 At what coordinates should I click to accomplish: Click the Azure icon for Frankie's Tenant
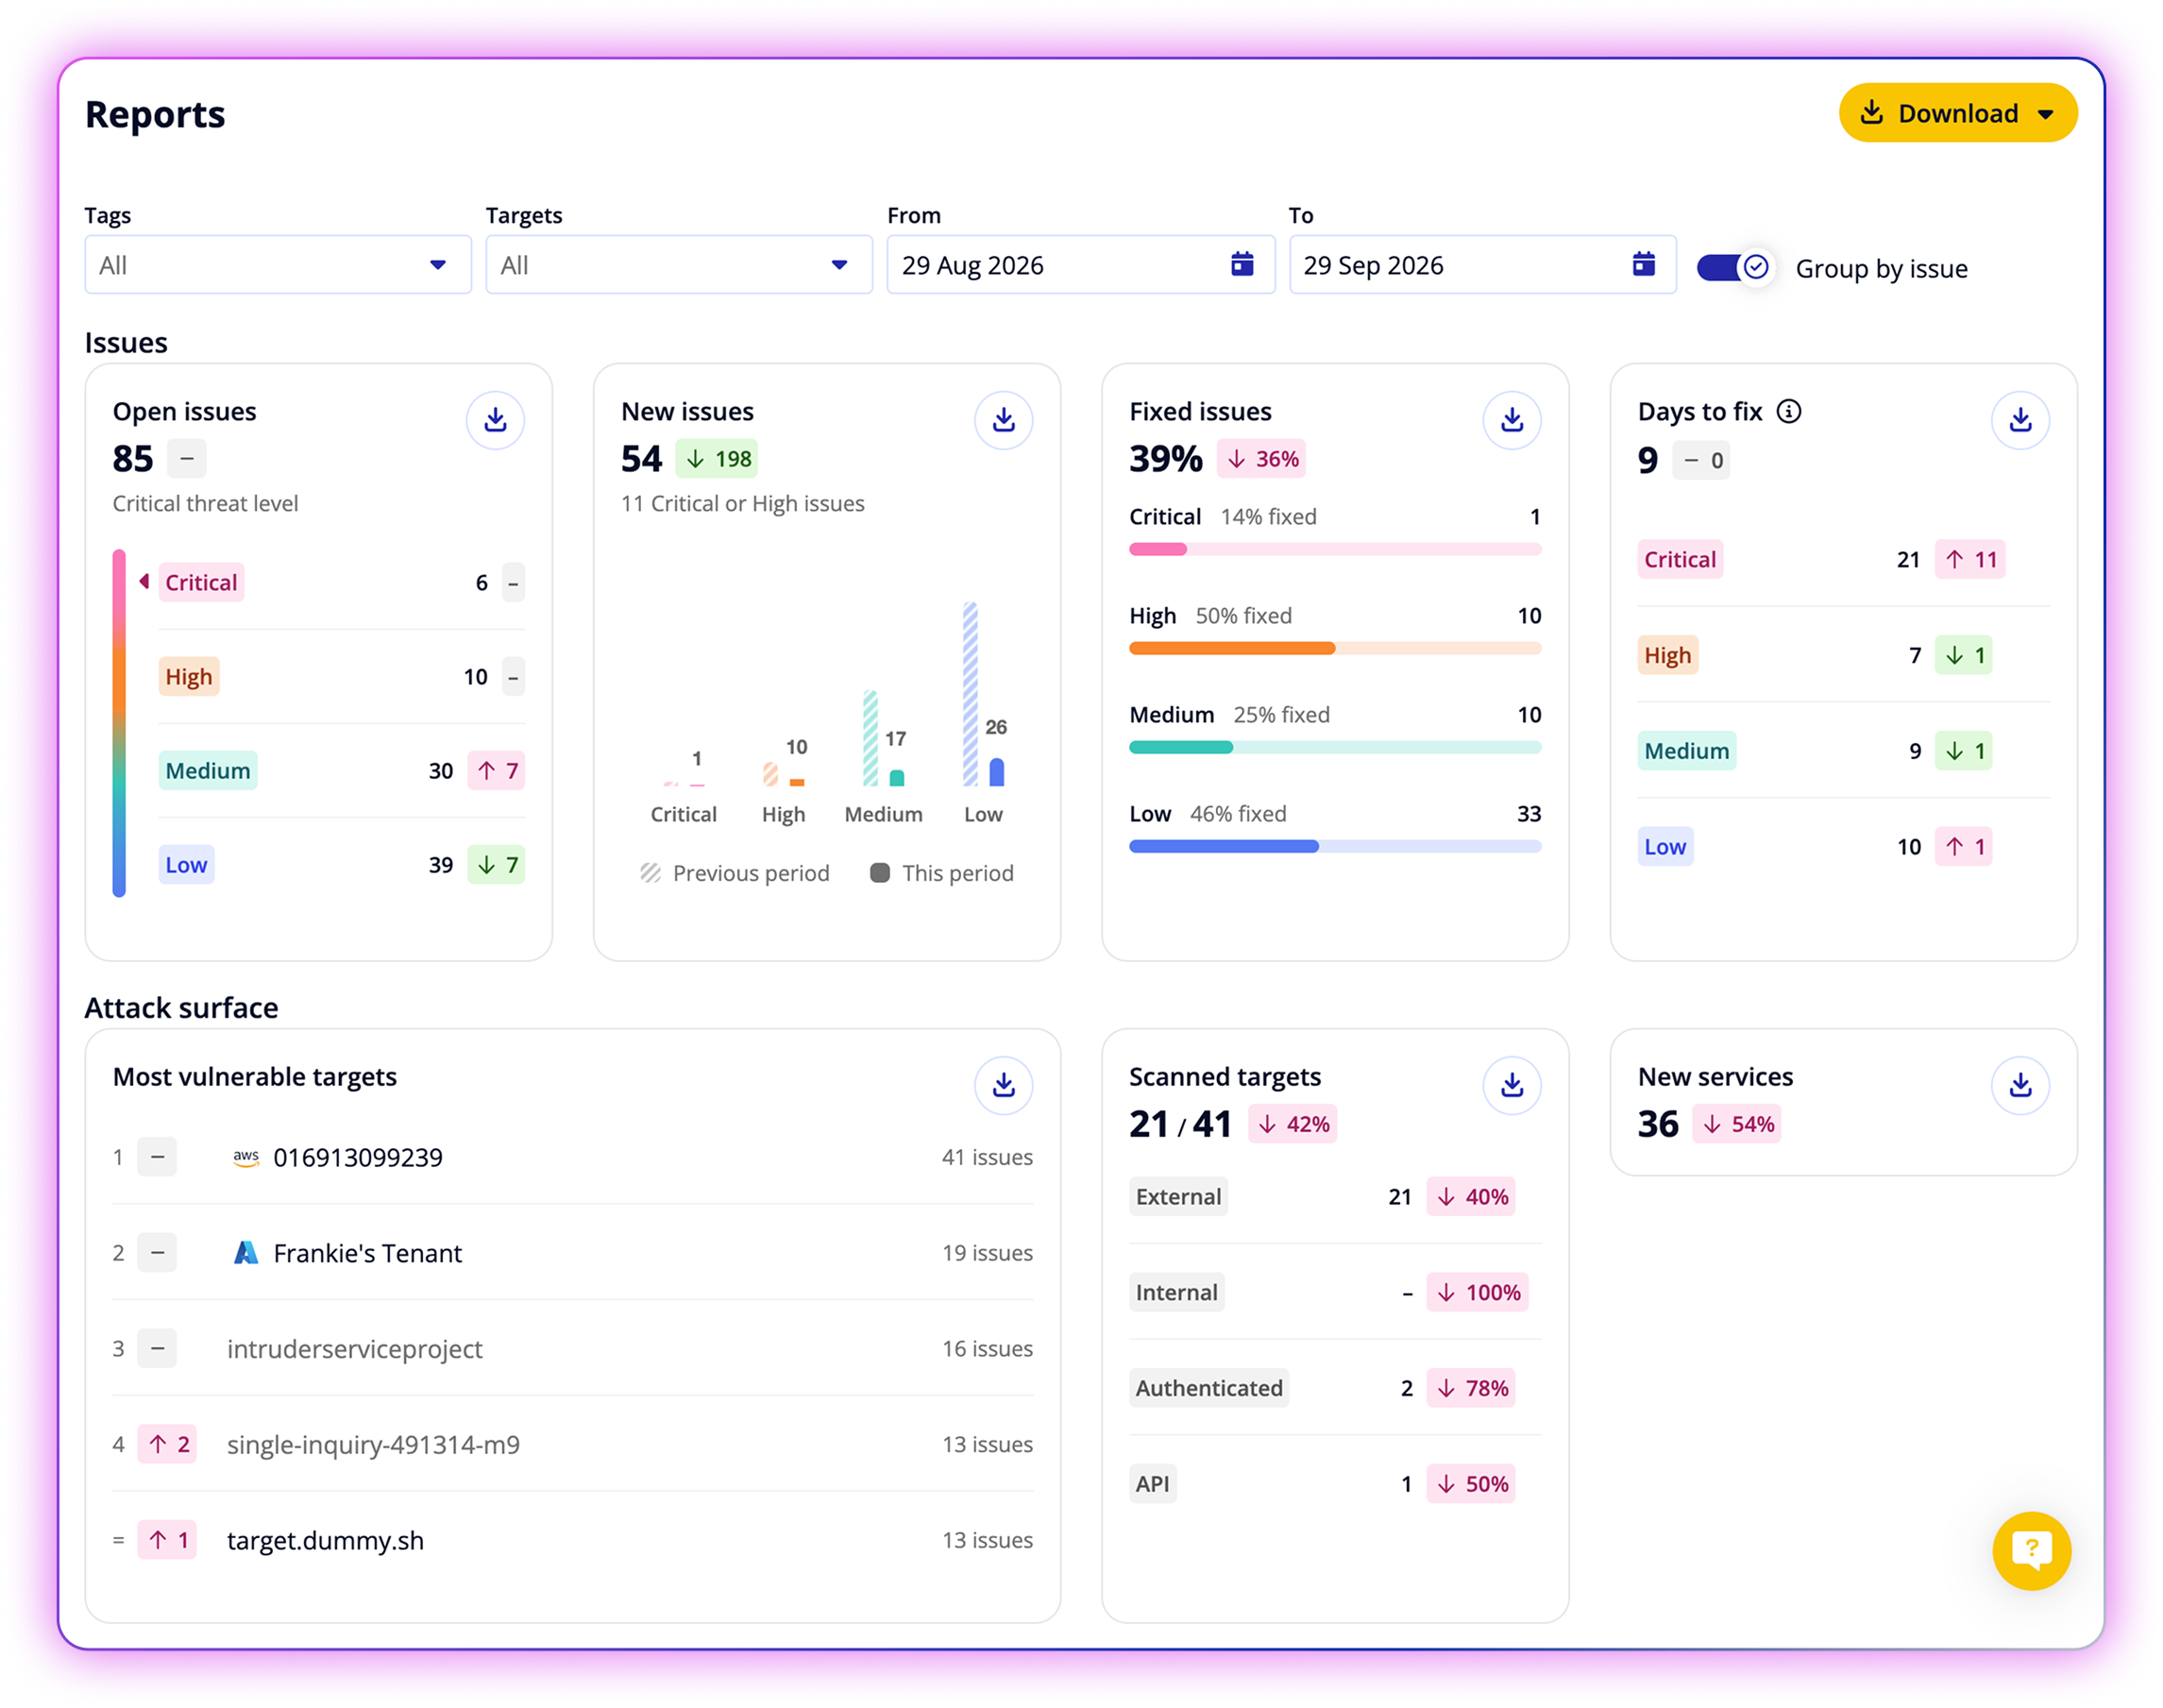click(x=246, y=1252)
